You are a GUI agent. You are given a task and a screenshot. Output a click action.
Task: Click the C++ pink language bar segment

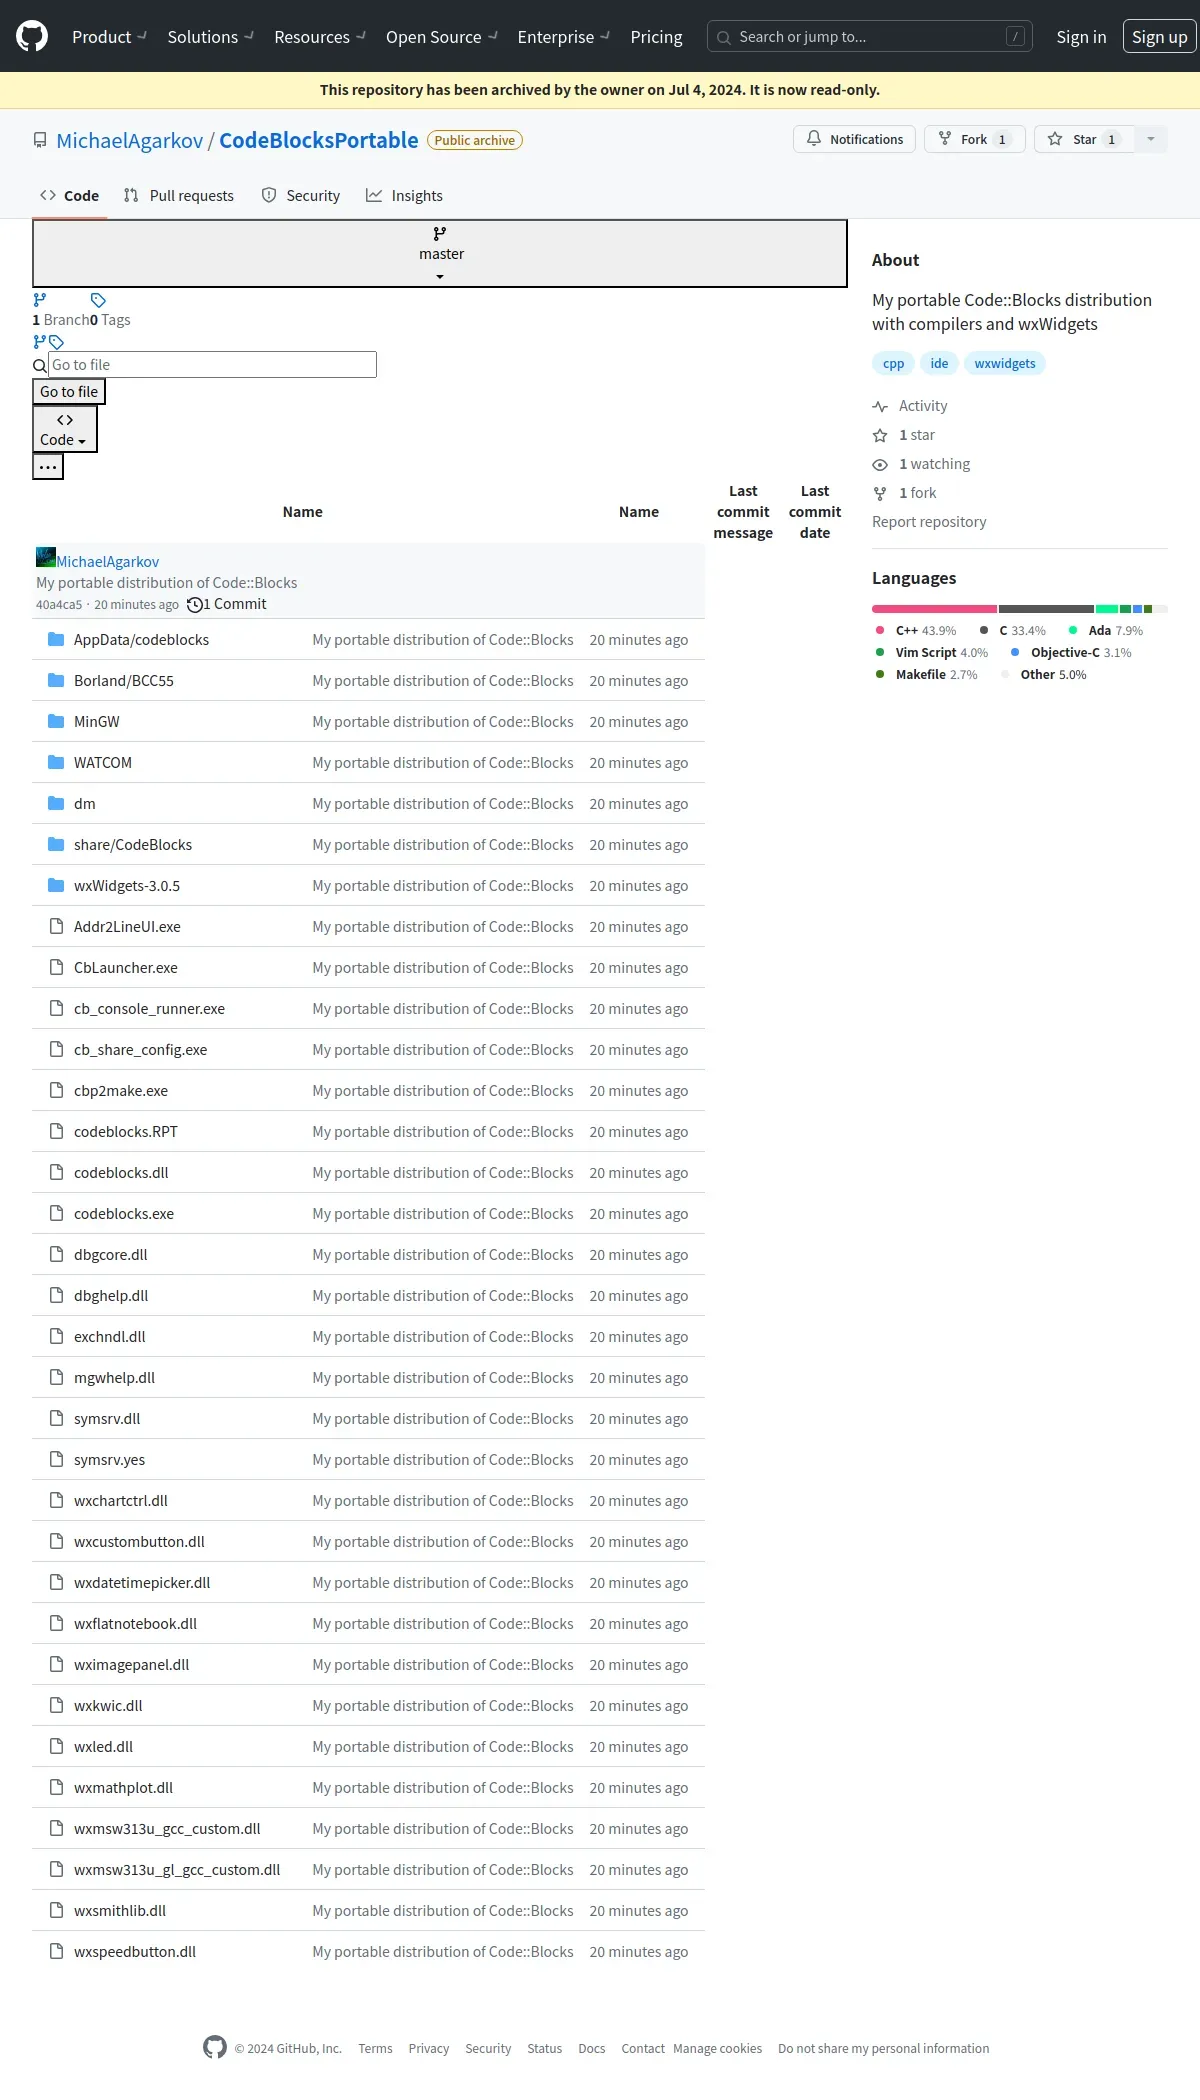(x=934, y=609)
